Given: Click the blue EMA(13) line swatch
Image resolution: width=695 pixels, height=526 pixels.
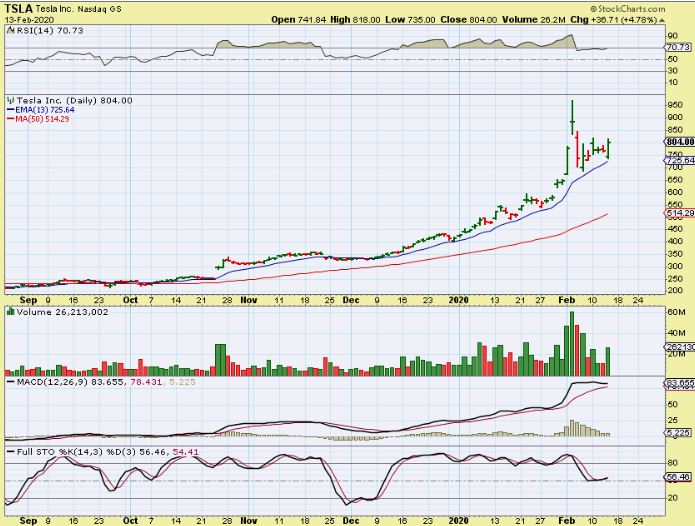Looking at the screenshot, I should pos(11,109).
